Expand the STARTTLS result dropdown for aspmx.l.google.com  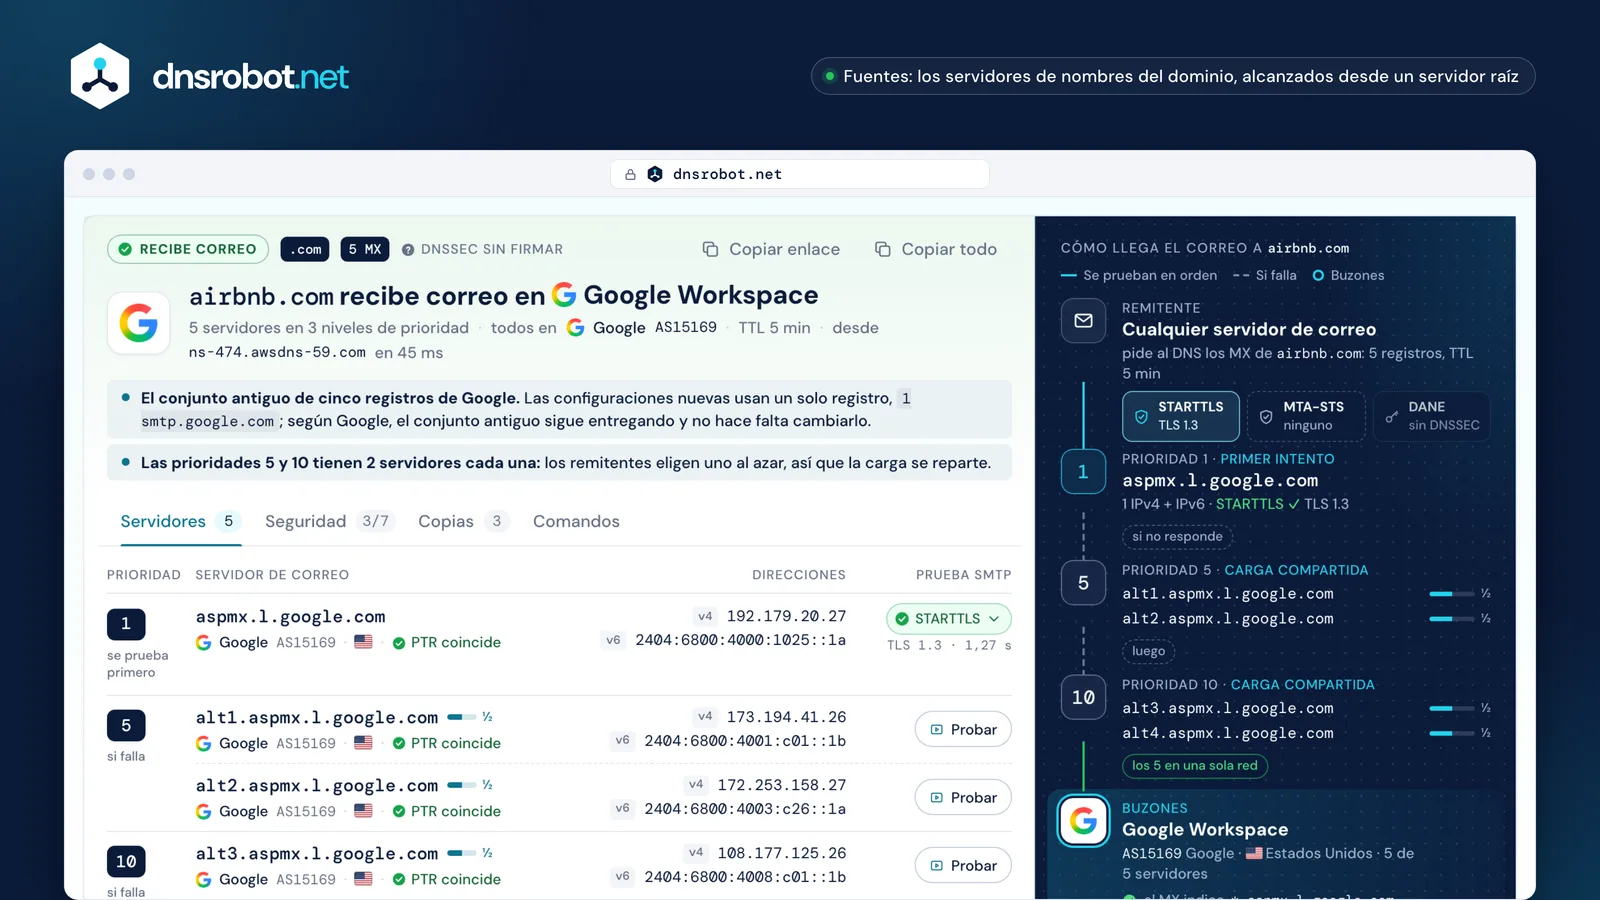pos(948,619)
